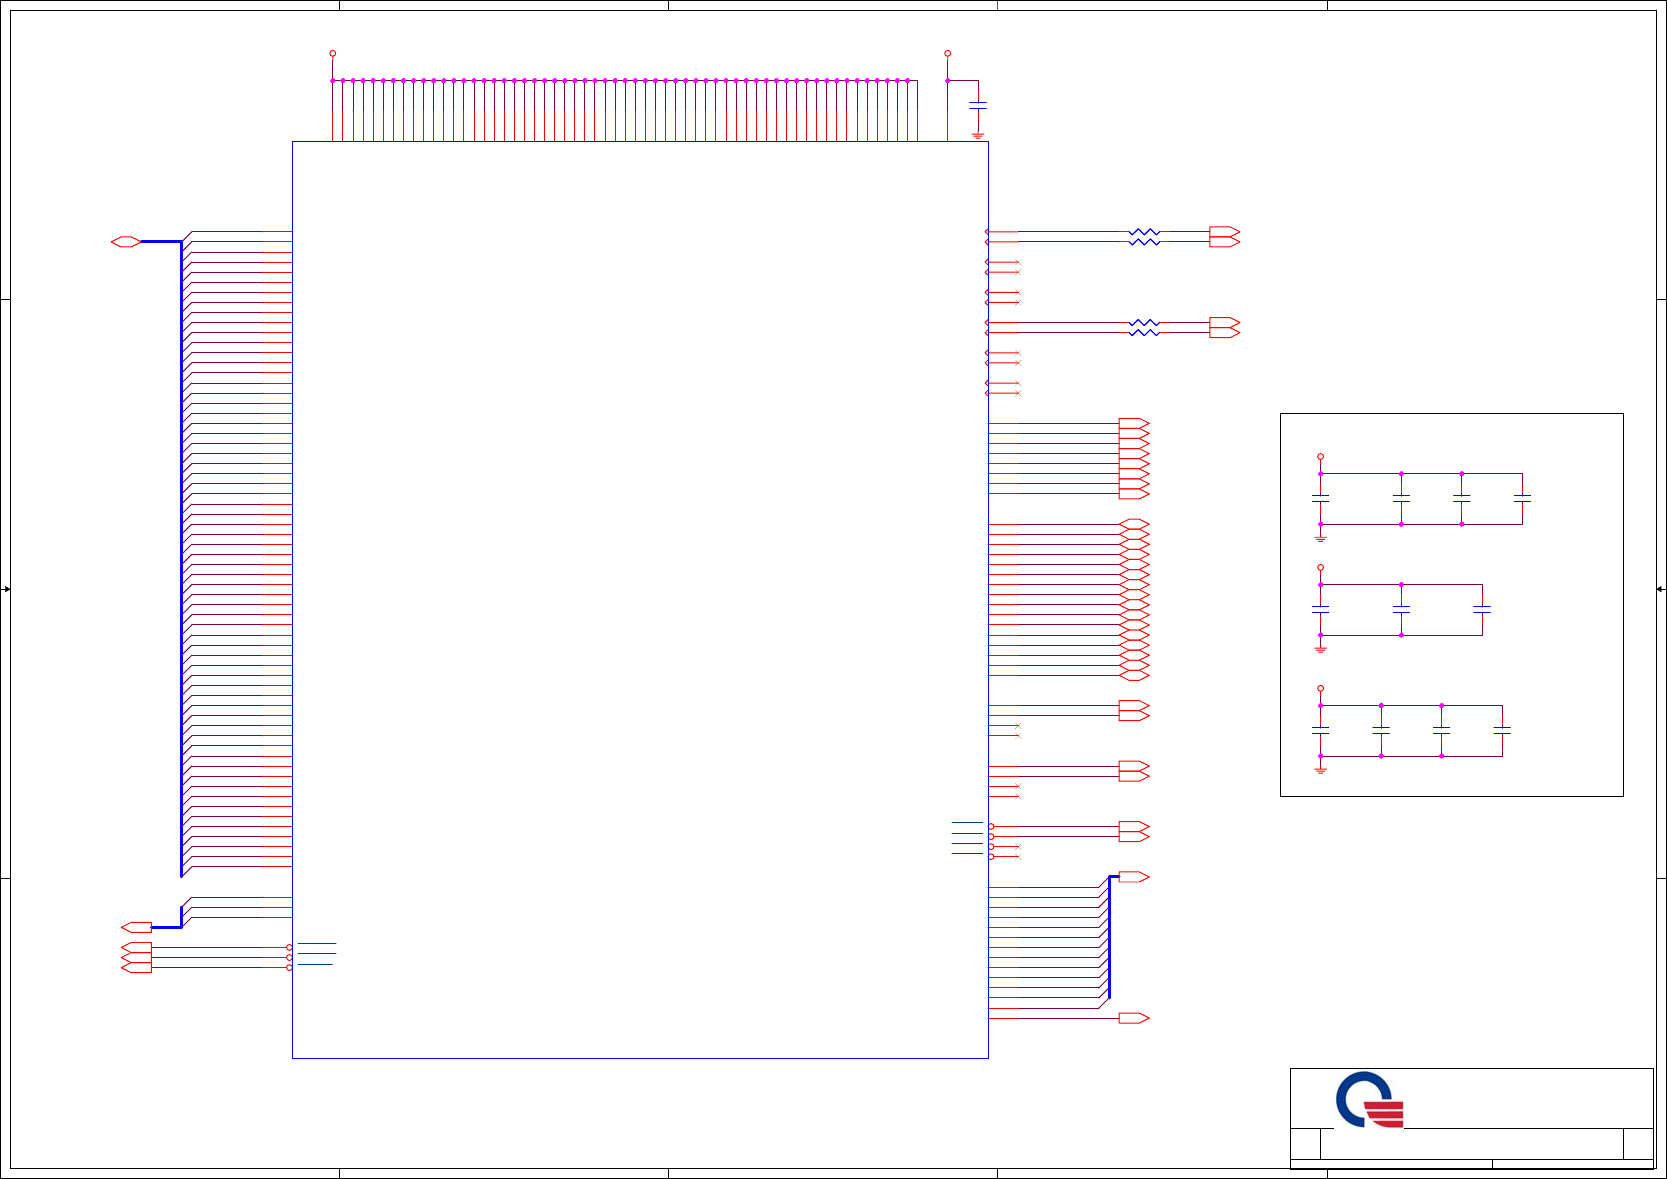
Task: Select the power symbol of the bottom capacitor bank
Action: (1321, 689)
